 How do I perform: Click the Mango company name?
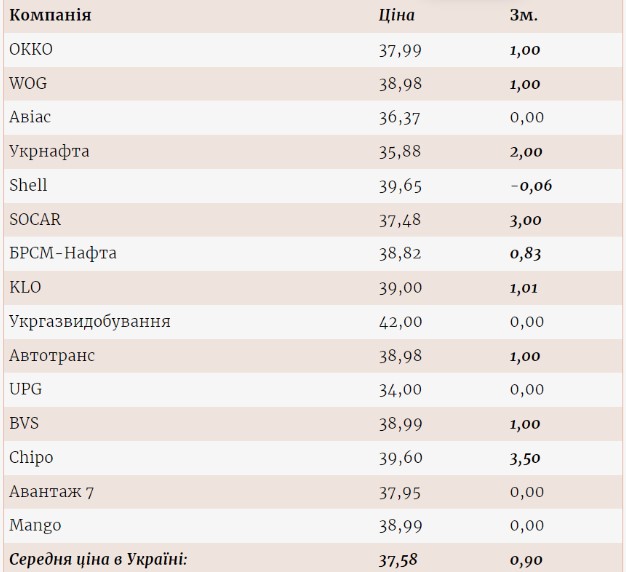[35, 525]
